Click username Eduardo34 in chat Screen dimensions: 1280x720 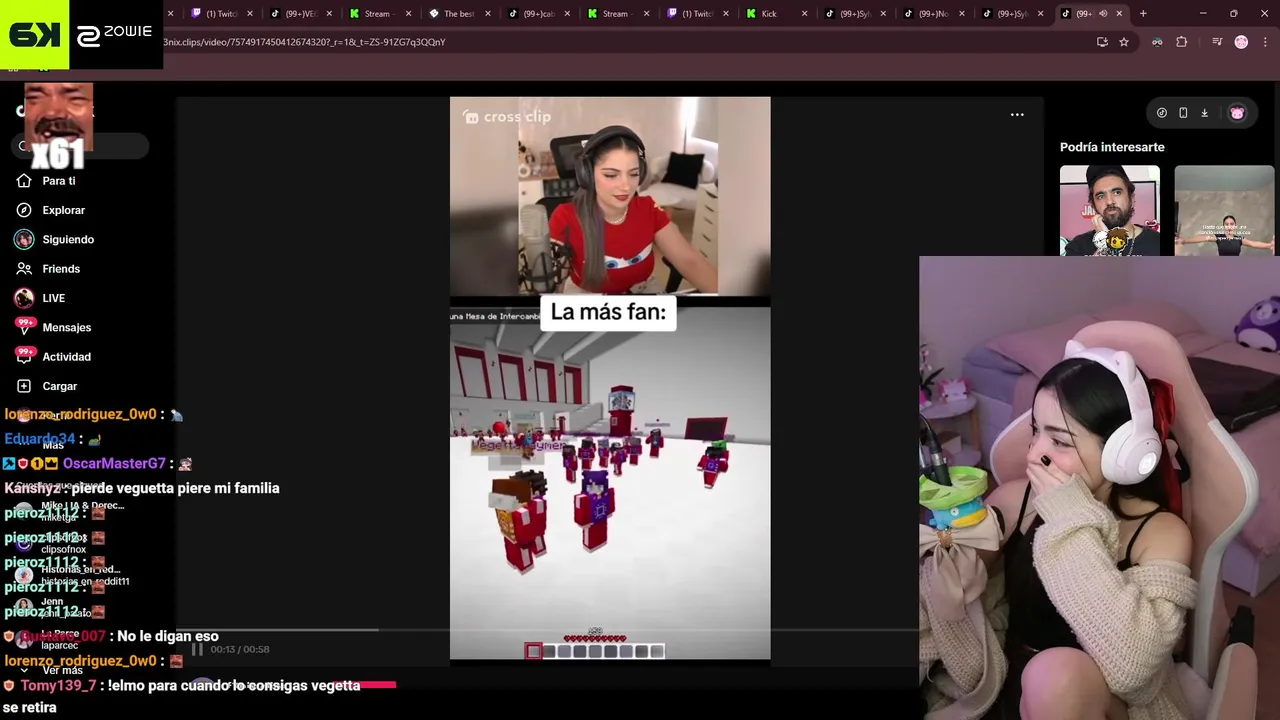pyautogui.click(x=40, y=439)
